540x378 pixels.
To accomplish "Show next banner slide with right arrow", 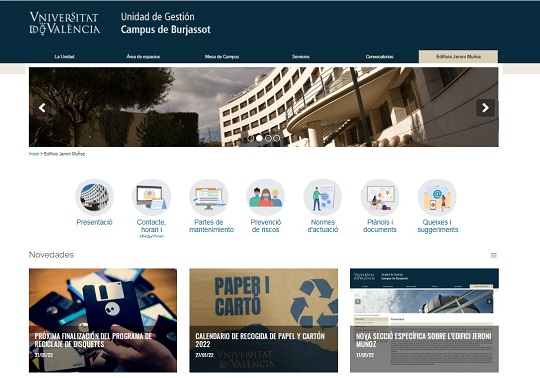I will pos(485,108).
